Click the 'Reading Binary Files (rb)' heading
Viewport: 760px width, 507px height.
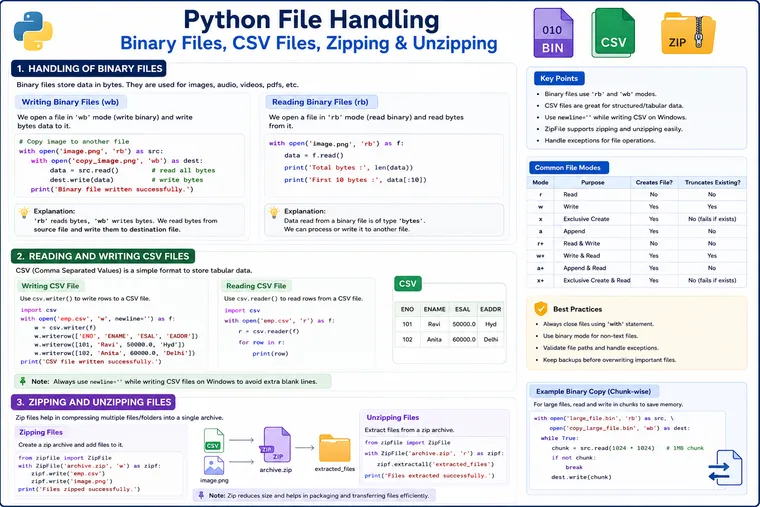320,102
